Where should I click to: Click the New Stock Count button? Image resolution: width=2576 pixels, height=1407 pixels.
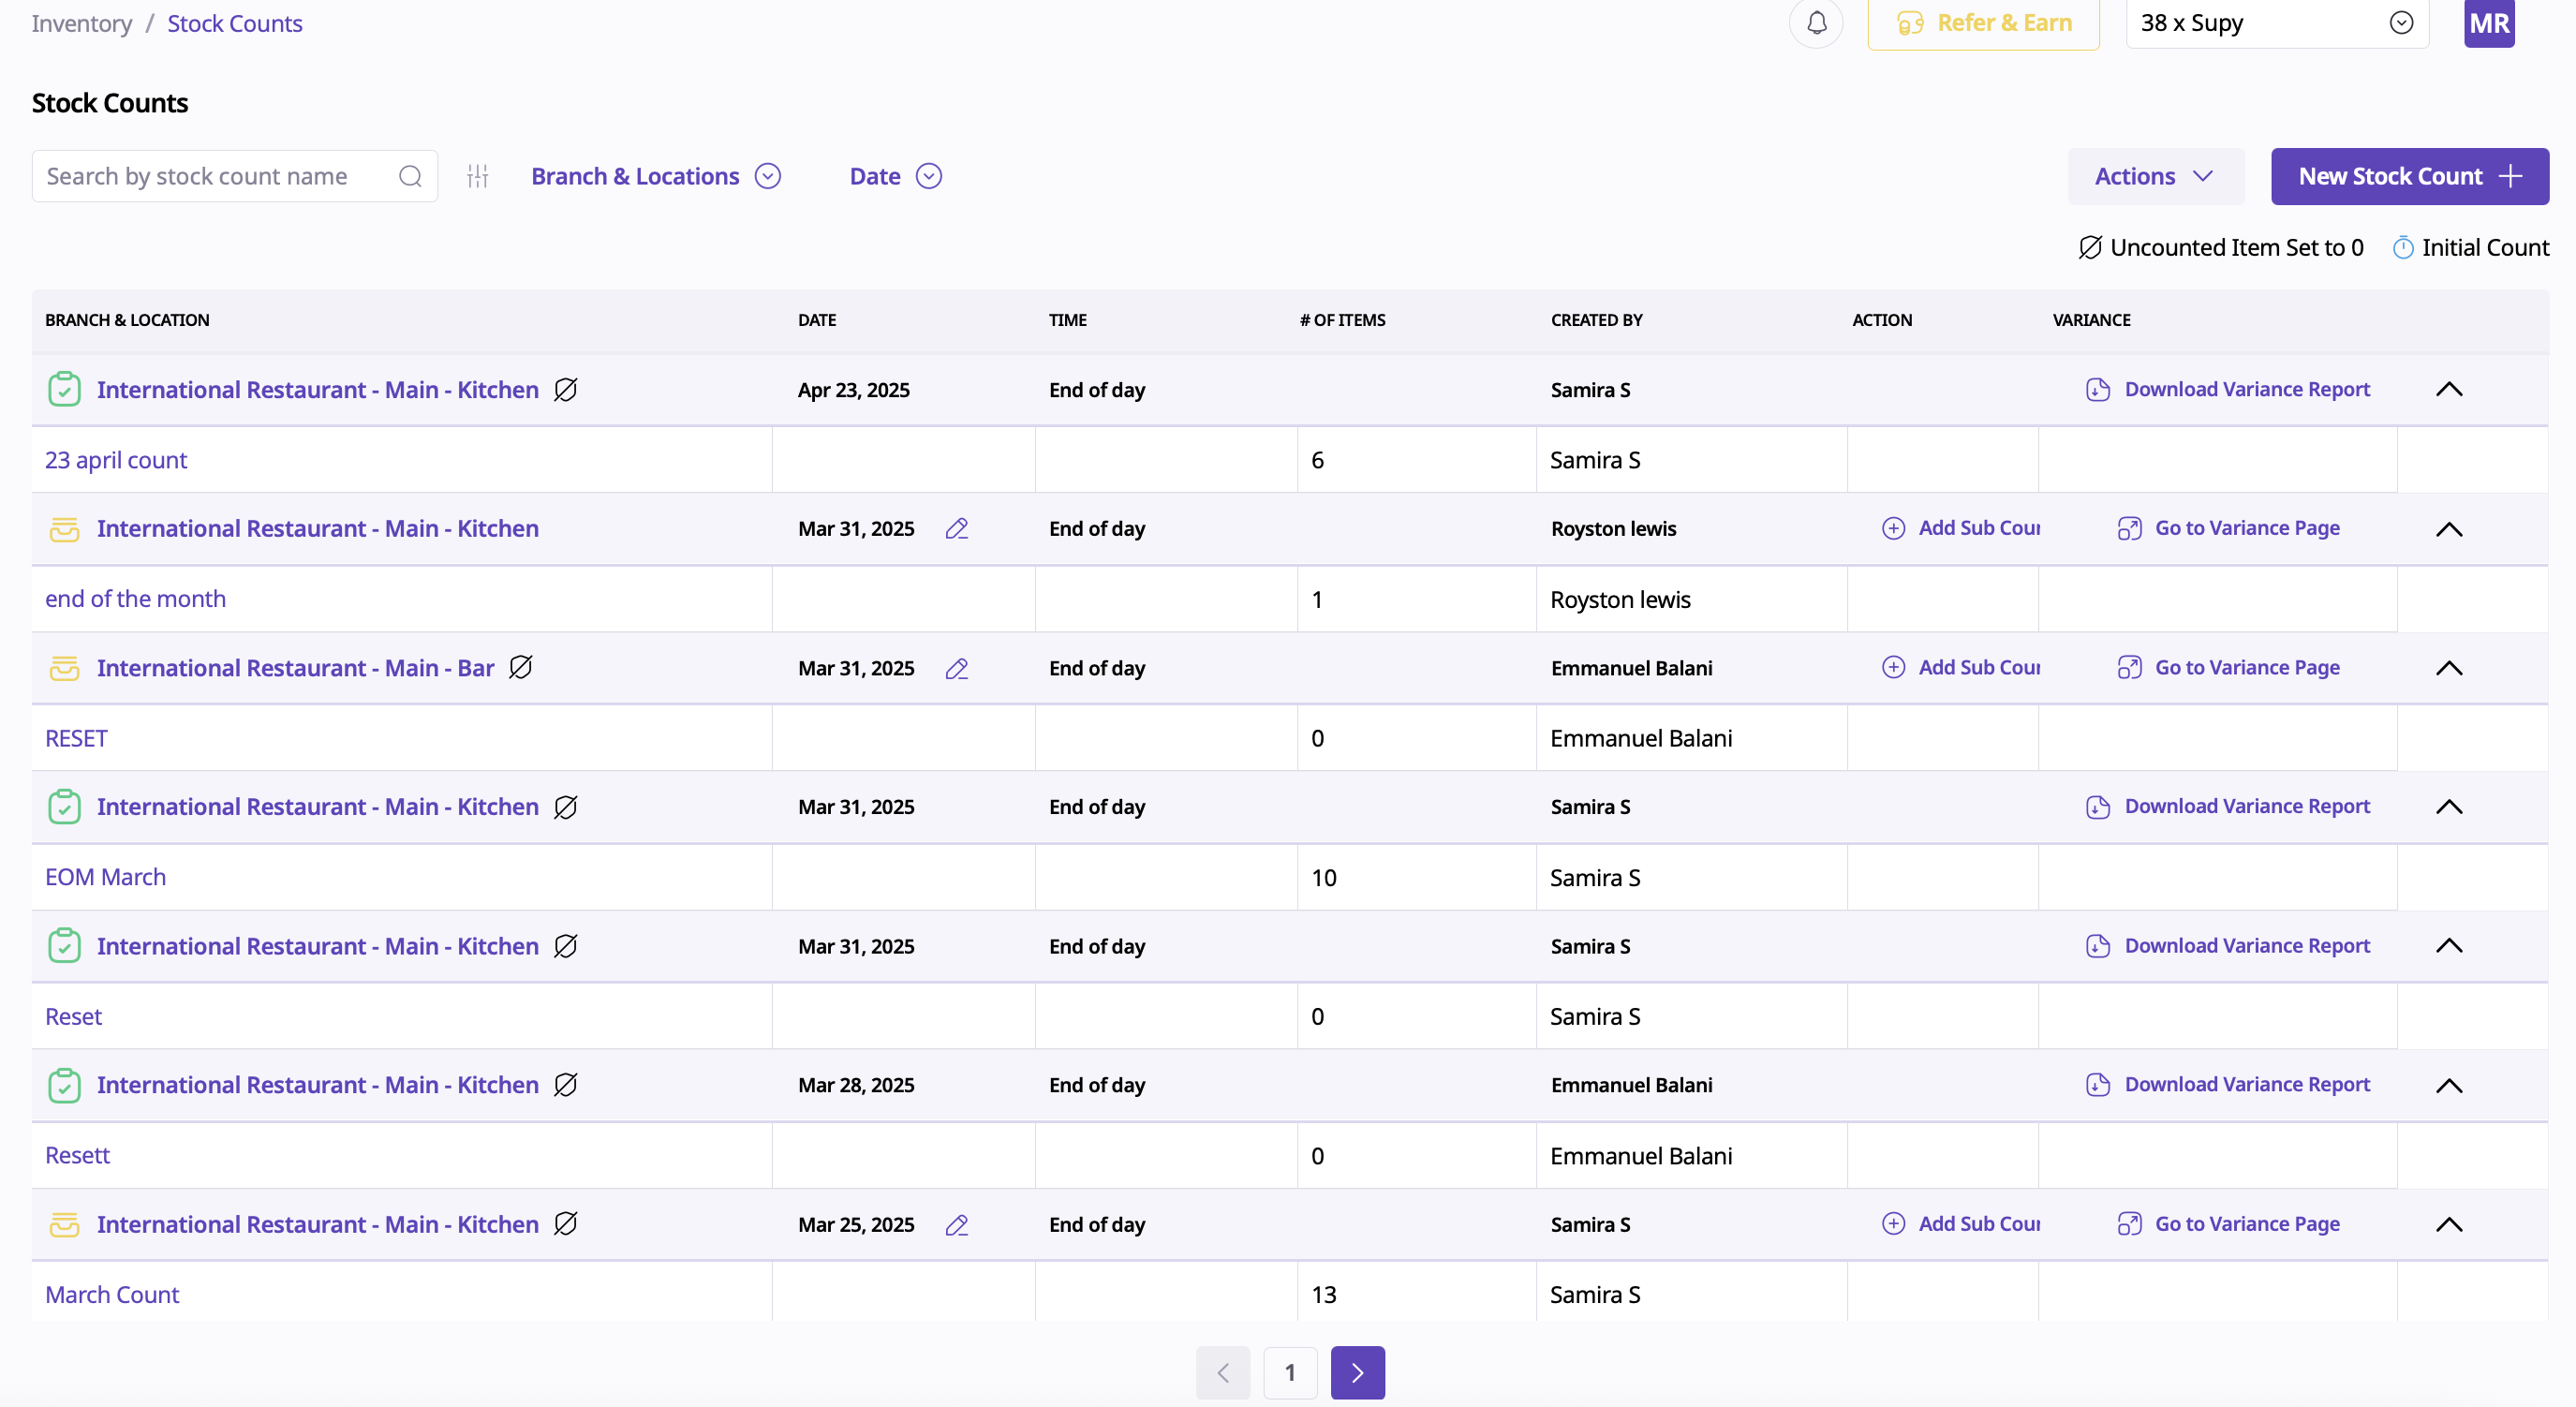pyautogui.click(x=2409, y=176)
